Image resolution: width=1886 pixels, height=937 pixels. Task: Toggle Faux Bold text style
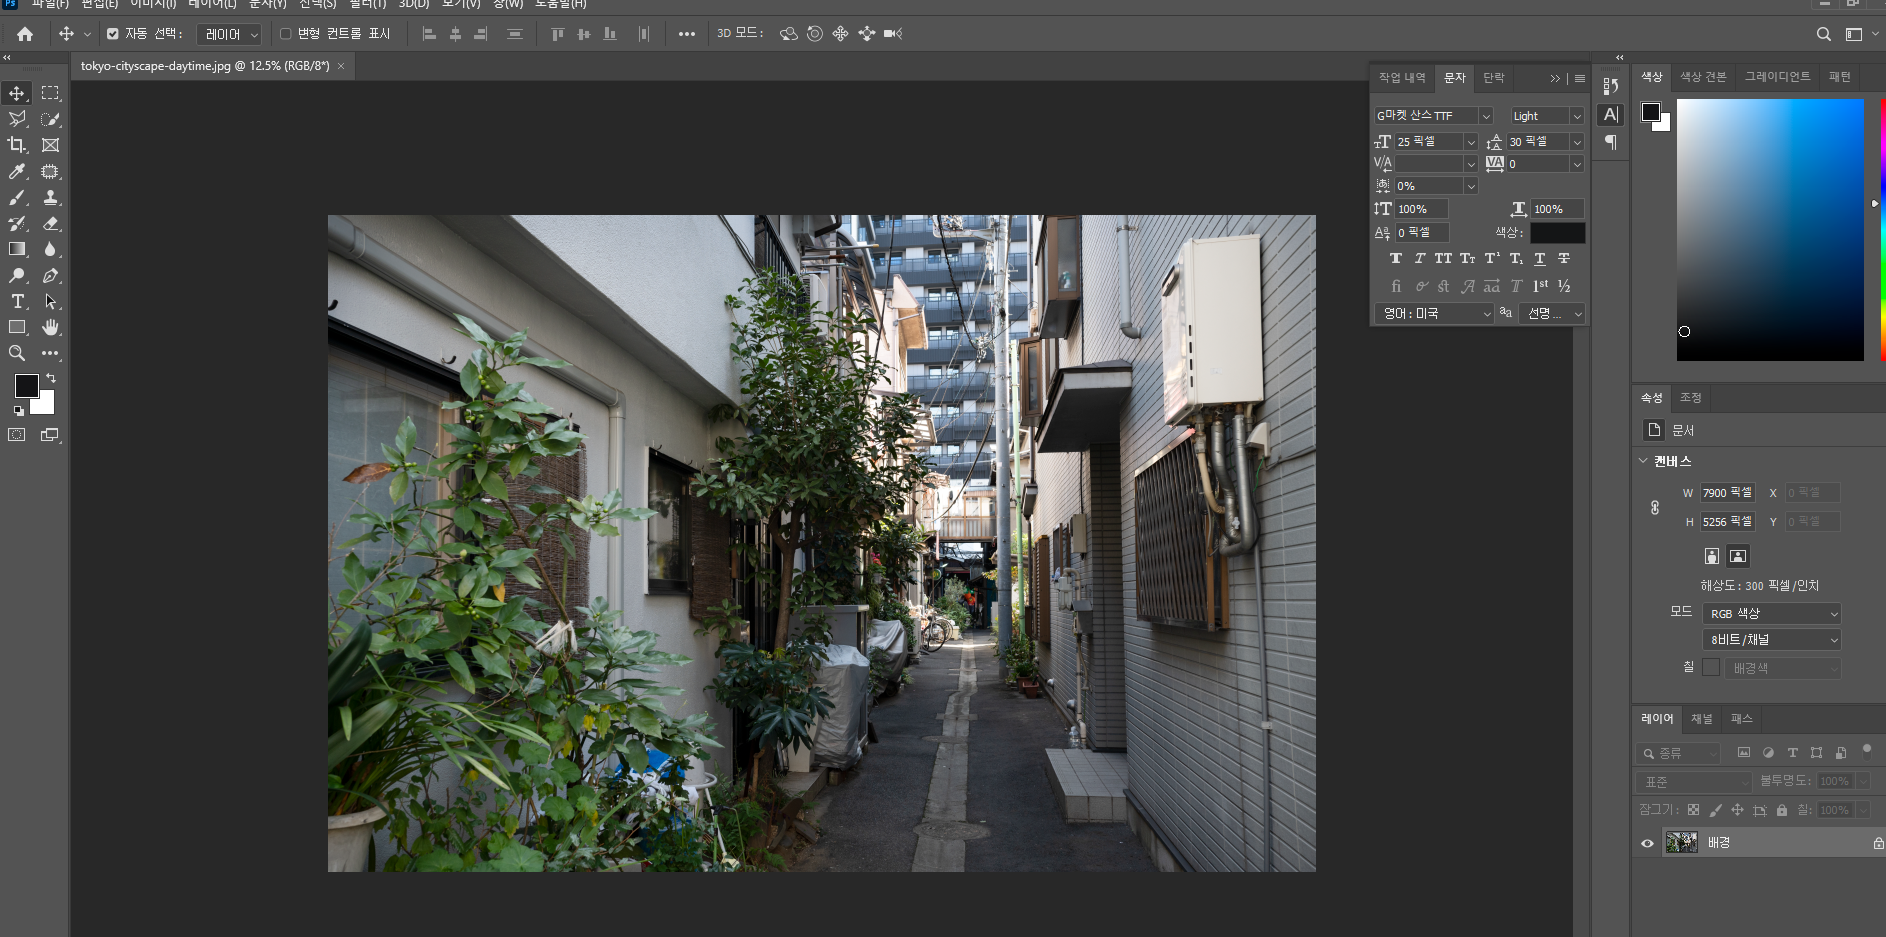1396,258
